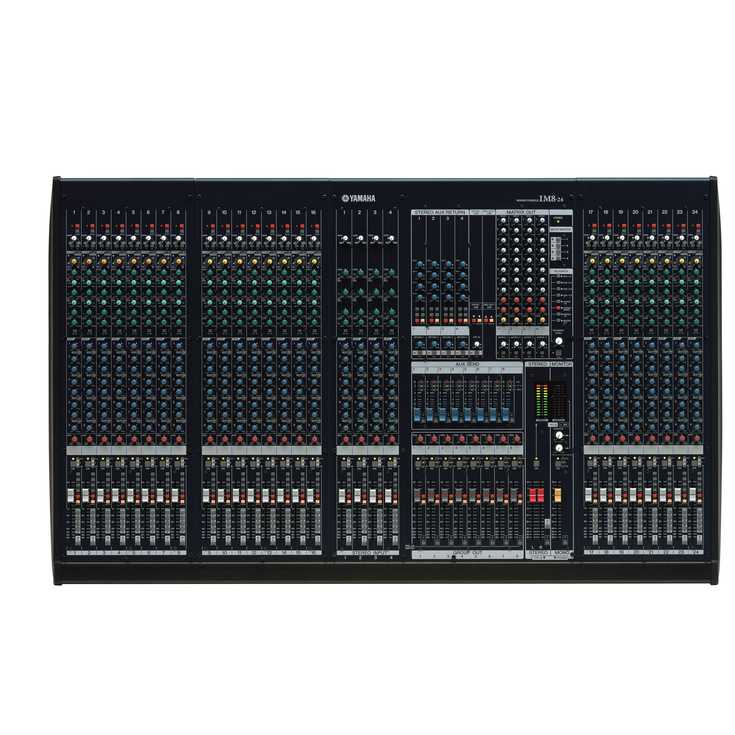Turn the white gain knob on channel 1
Screen dimensions: 735x735
pyautogui.click(x=73, y=240)
